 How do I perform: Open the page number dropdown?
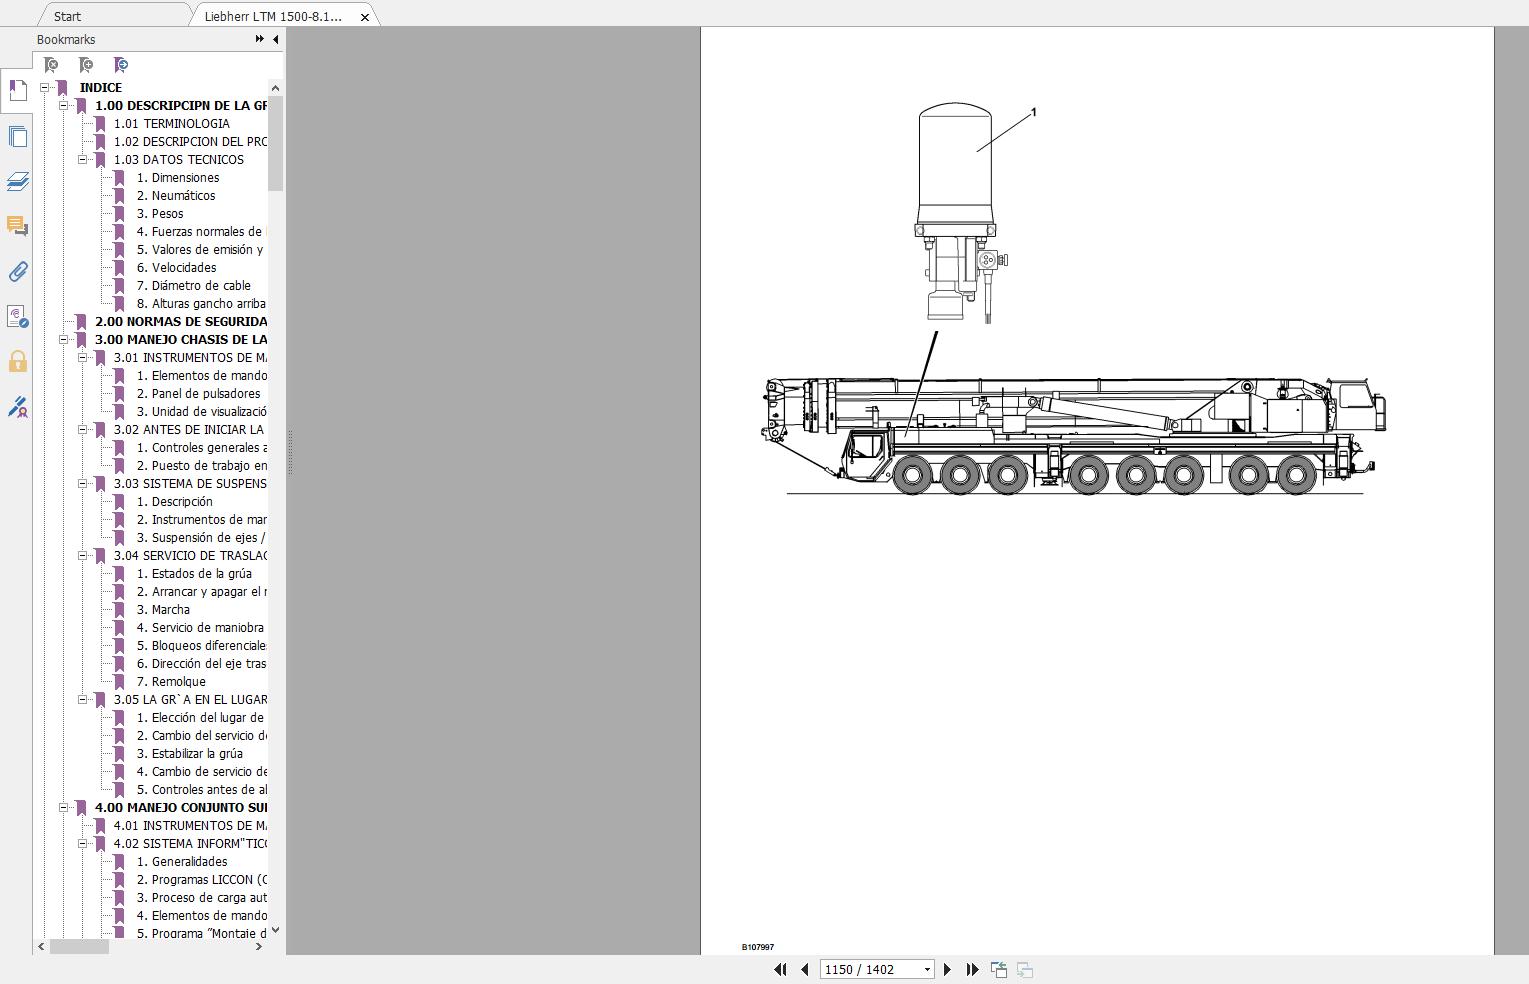pos(926,969)
